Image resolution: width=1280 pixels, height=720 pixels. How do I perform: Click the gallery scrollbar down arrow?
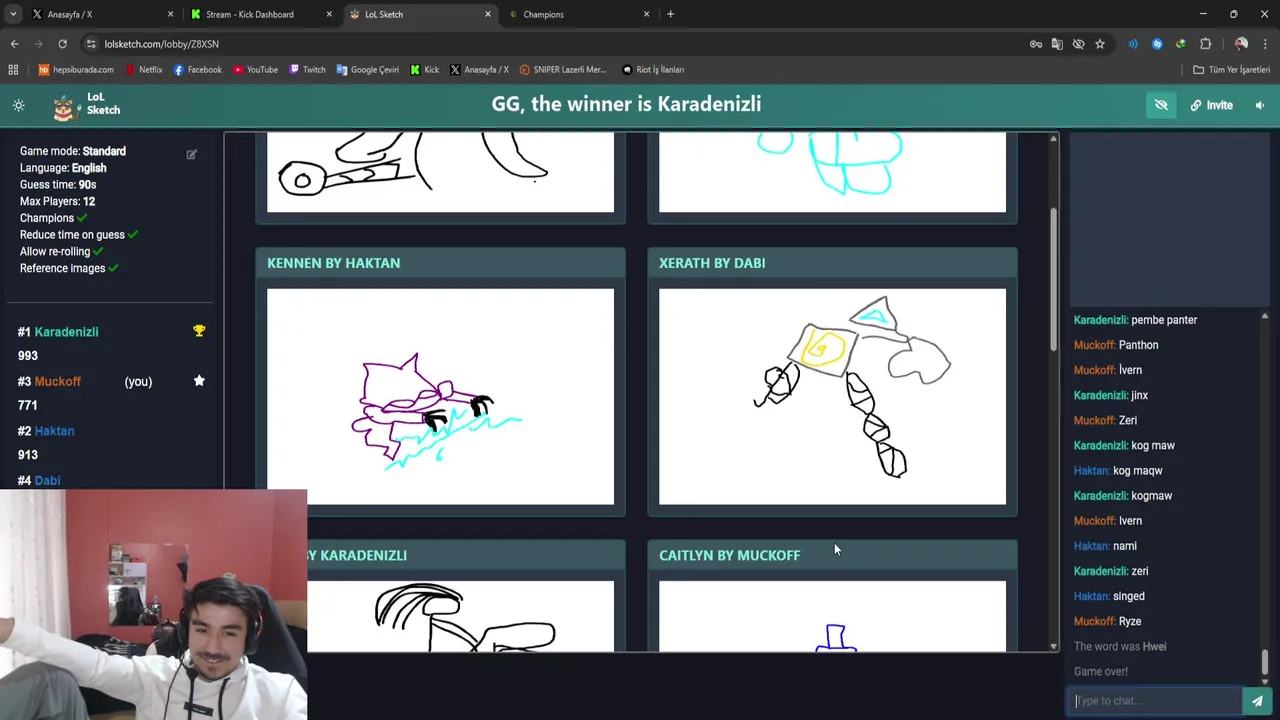coord(1053,647)
